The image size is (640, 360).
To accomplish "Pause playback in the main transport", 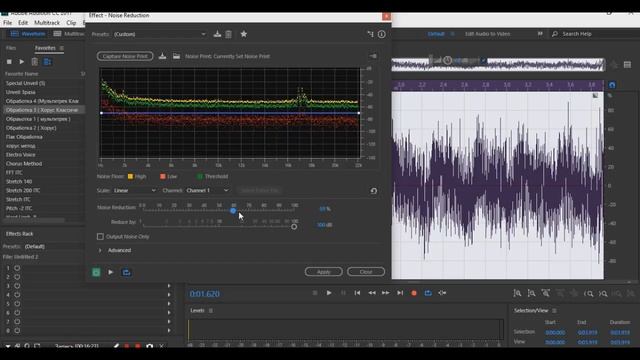I will pos(343,293).
